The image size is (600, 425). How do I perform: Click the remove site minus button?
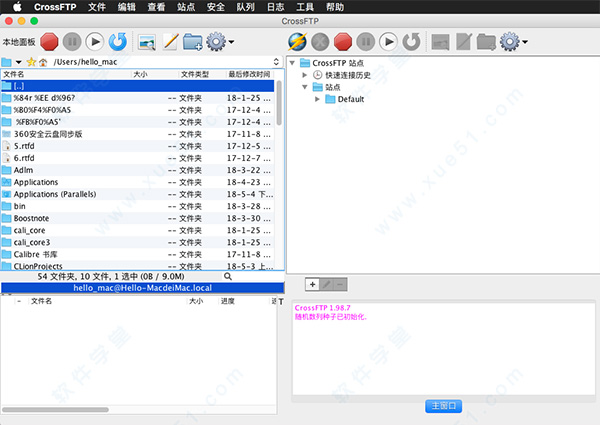click(340, 284)
